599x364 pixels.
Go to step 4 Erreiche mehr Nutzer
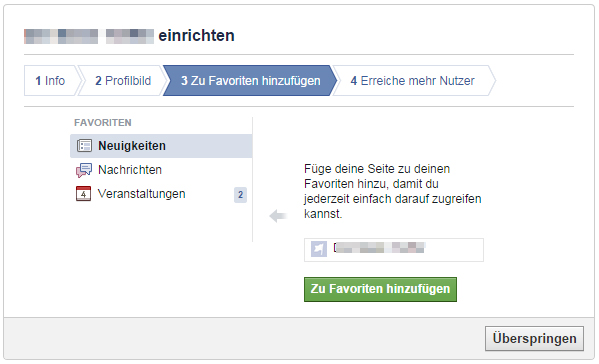coord(413,81)
